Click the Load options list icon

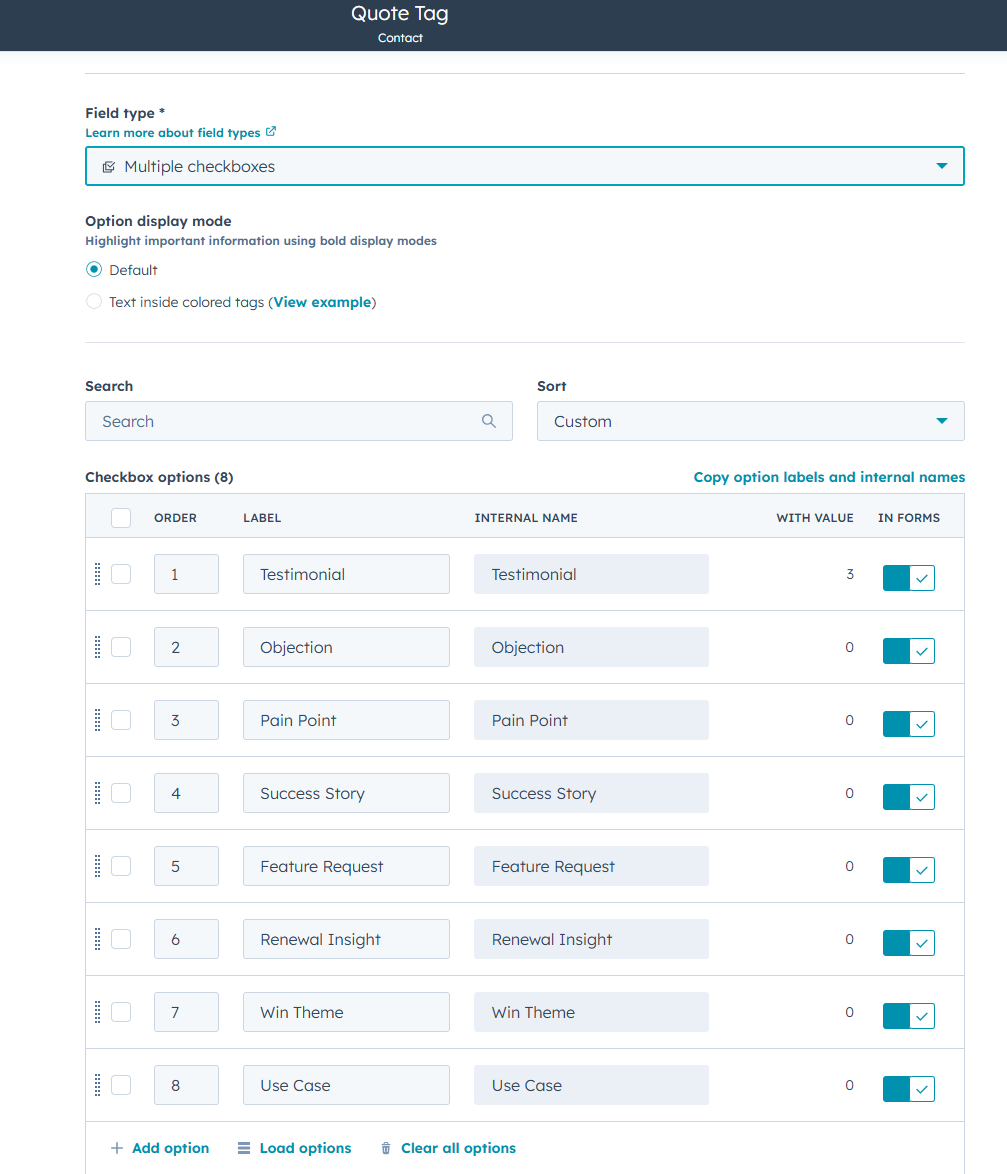tap(244, 1148)
